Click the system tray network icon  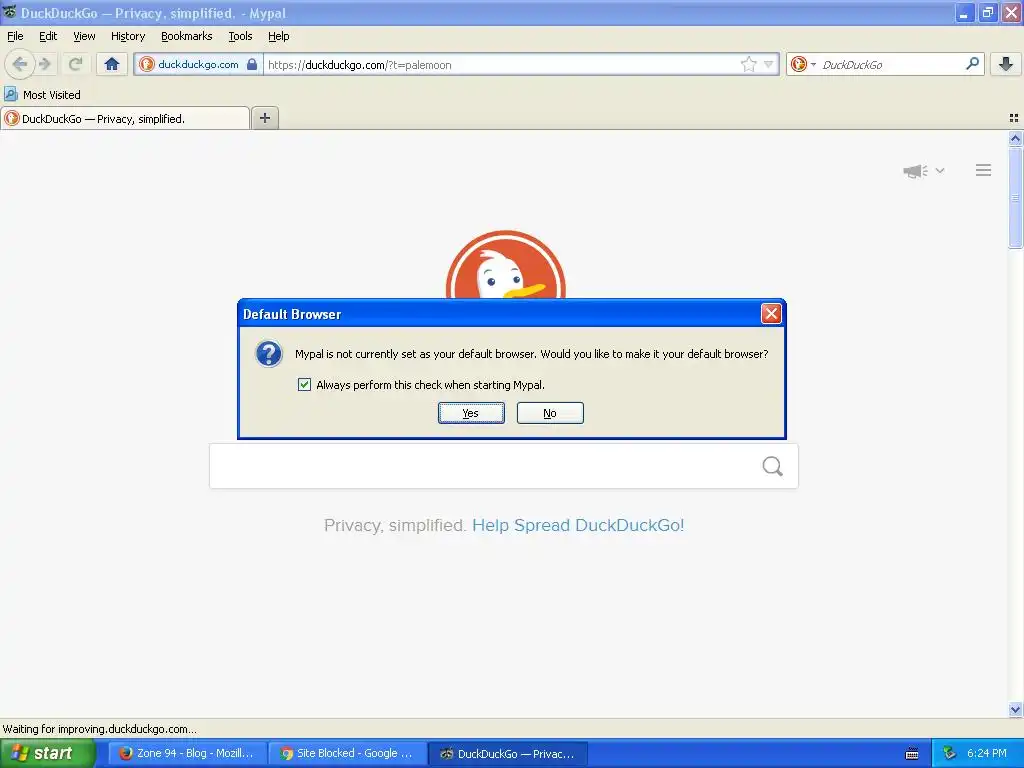(x=949, y=754)
